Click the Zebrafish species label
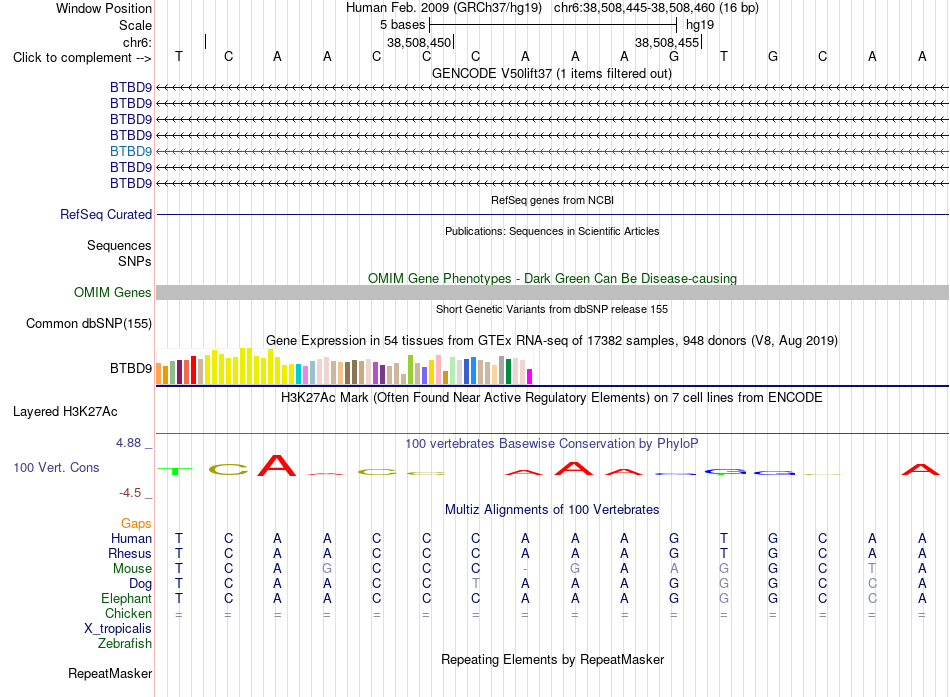This screenshot has width=950, height=697. (x=125, y=644)
